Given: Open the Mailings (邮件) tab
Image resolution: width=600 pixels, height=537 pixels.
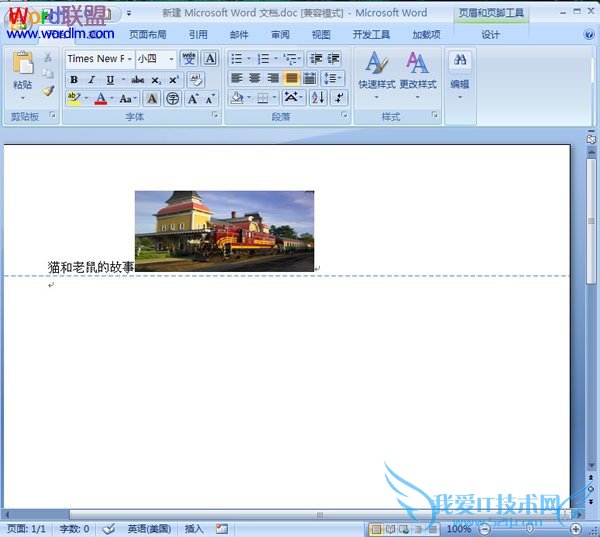Looking at the screenshot, I should [239, 35].
